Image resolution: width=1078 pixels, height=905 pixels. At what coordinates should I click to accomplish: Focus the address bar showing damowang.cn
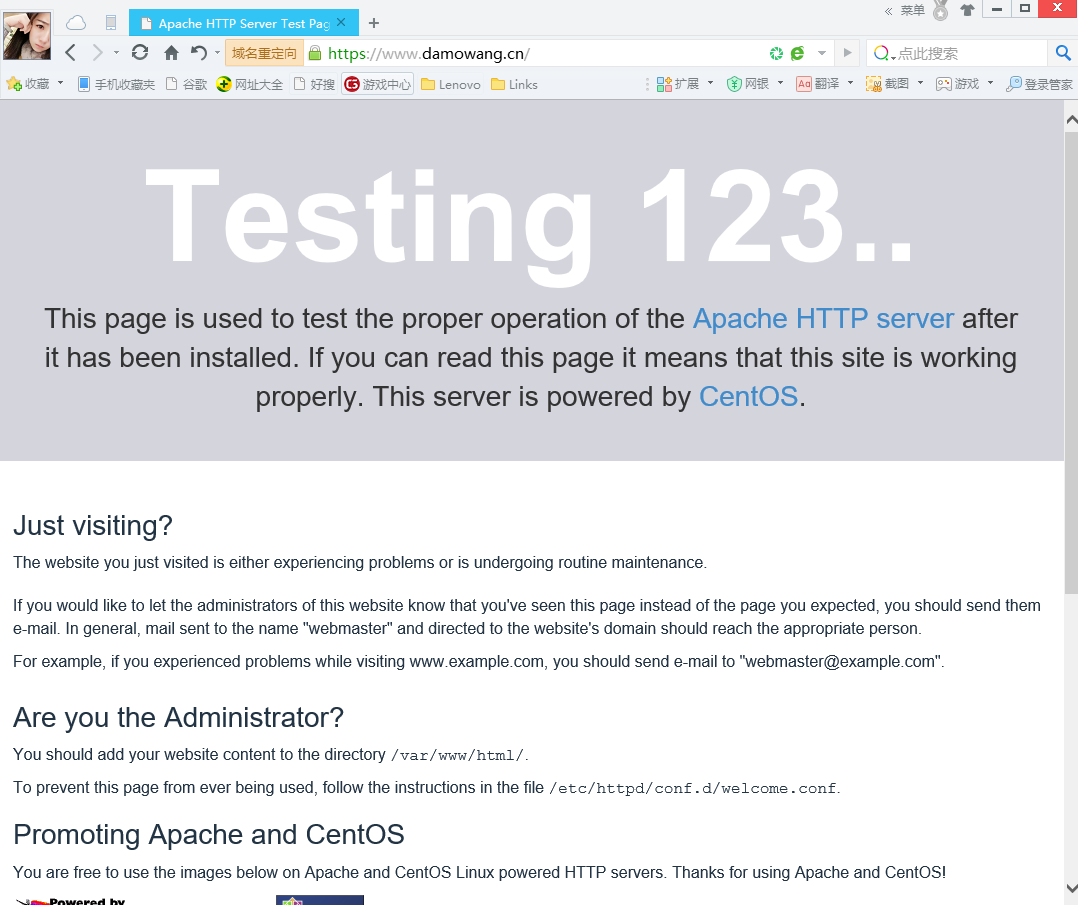click(536, 54)
